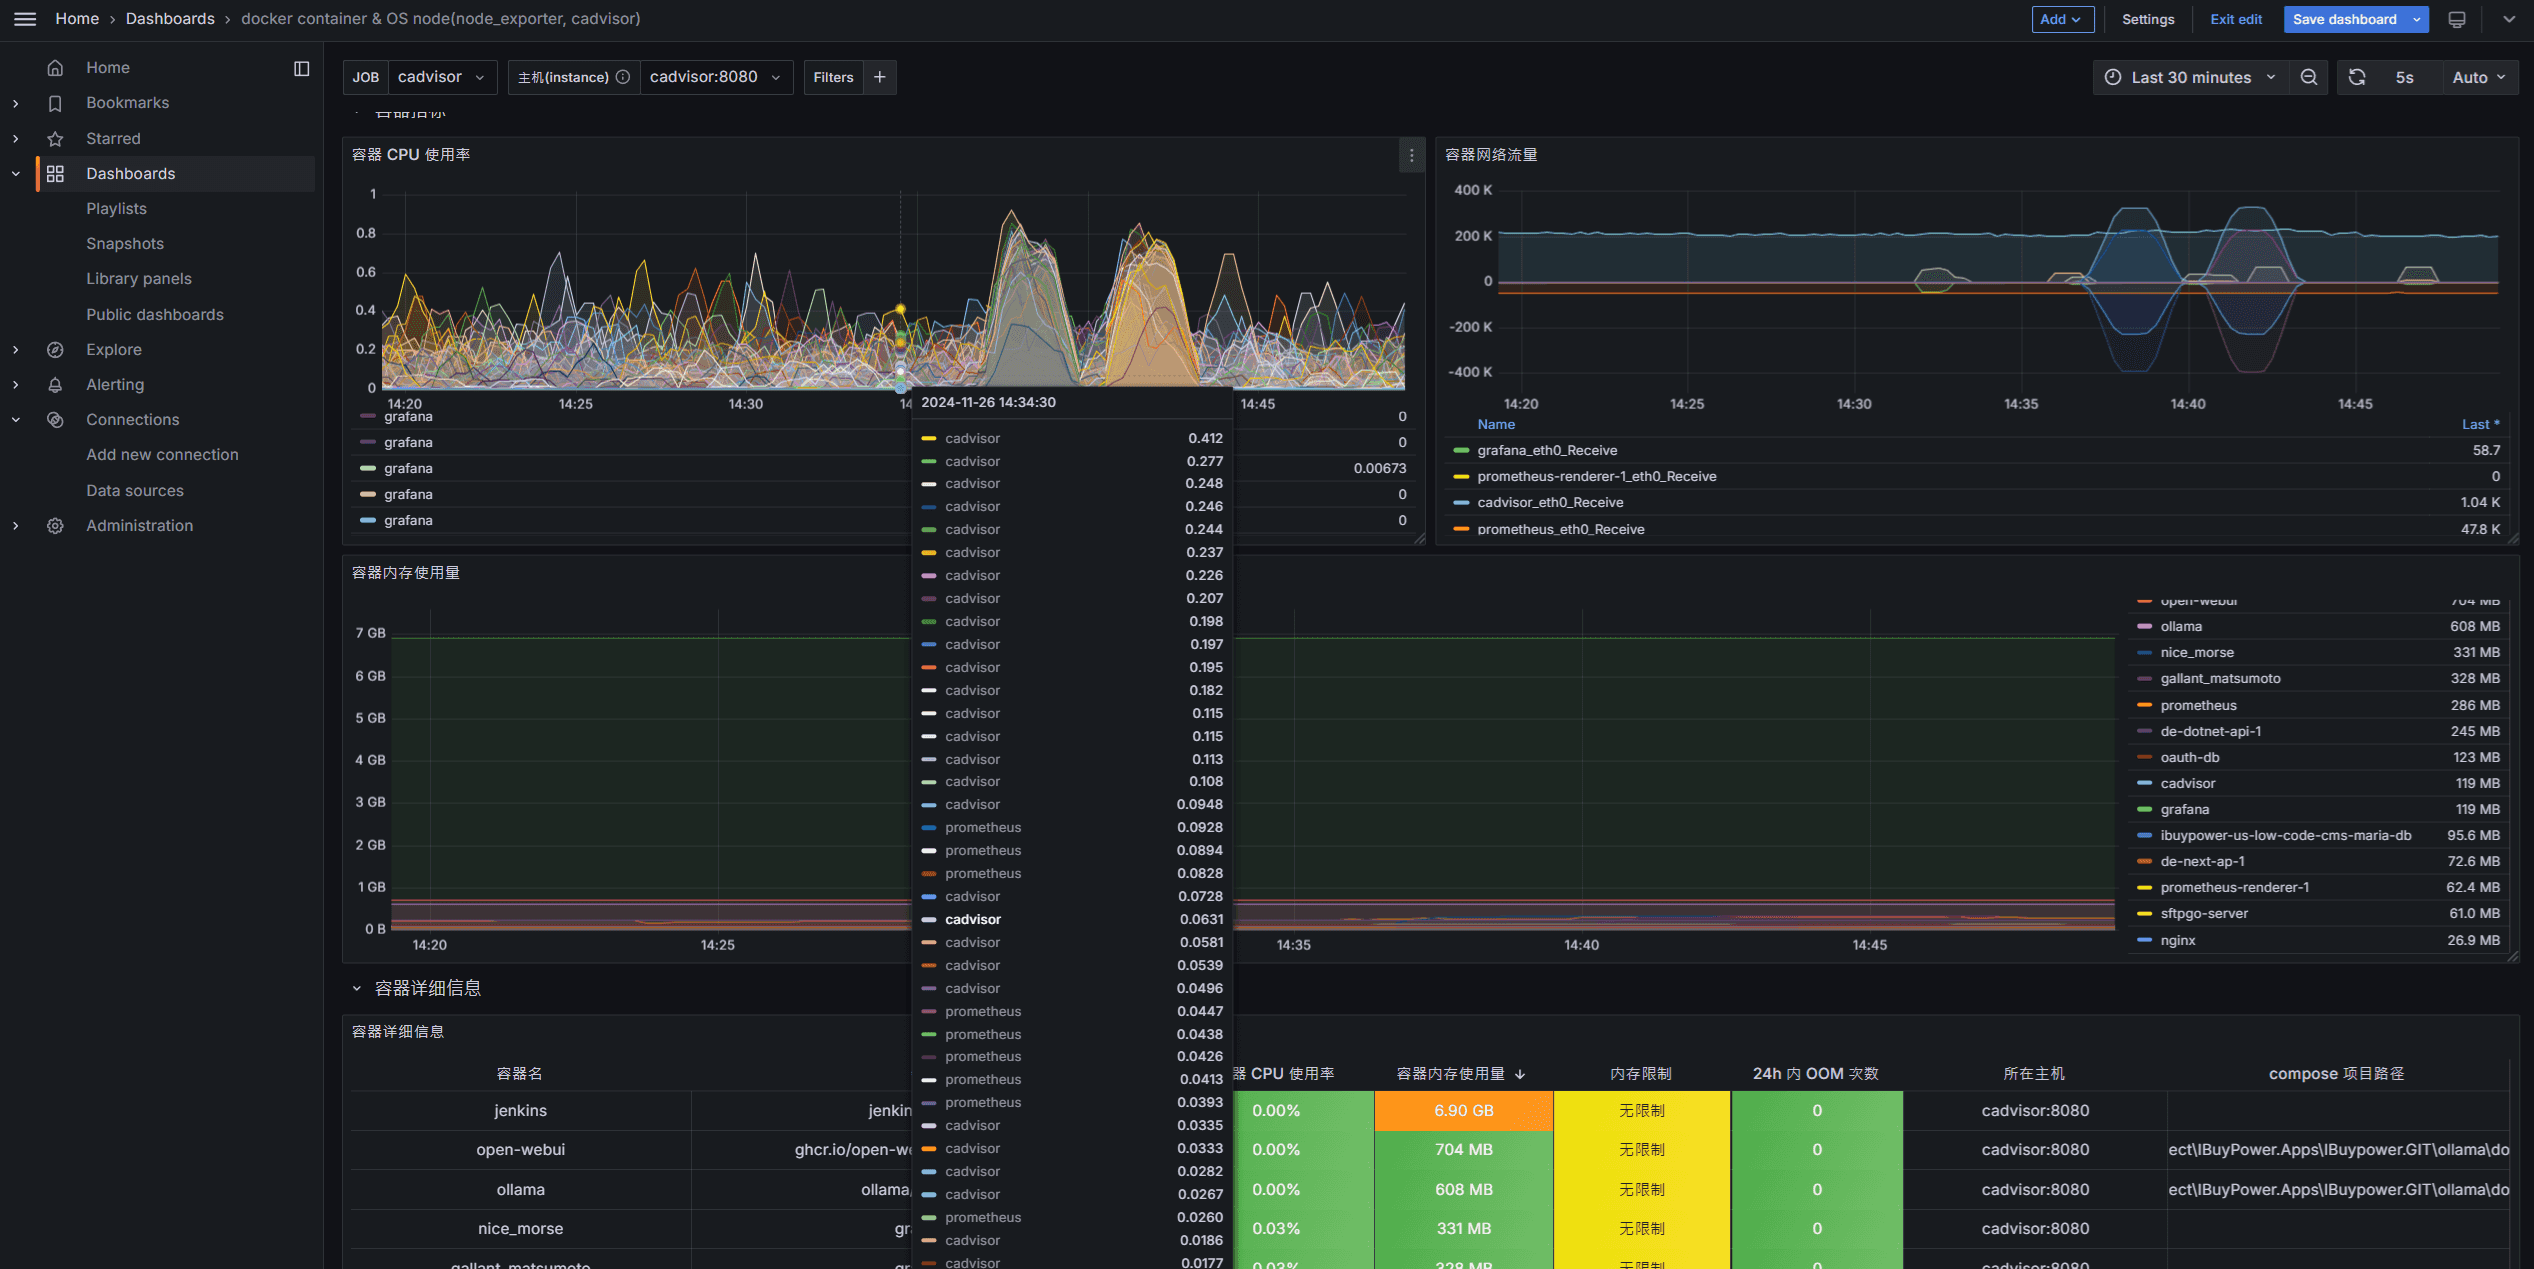Open the 容器 CPU 使用率 panel menu

(1411, 156)
